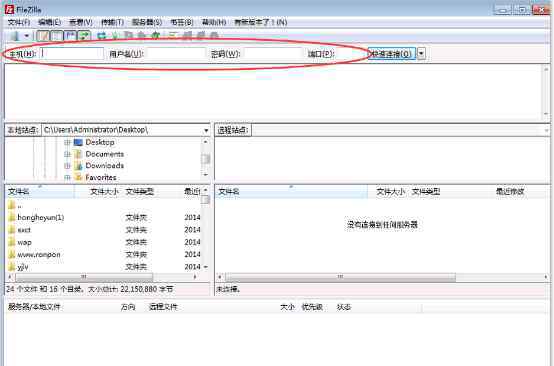Click the local tree vertical scrollbar
Viewport: 554px width, 366px height.
click(x=206, y=159)
